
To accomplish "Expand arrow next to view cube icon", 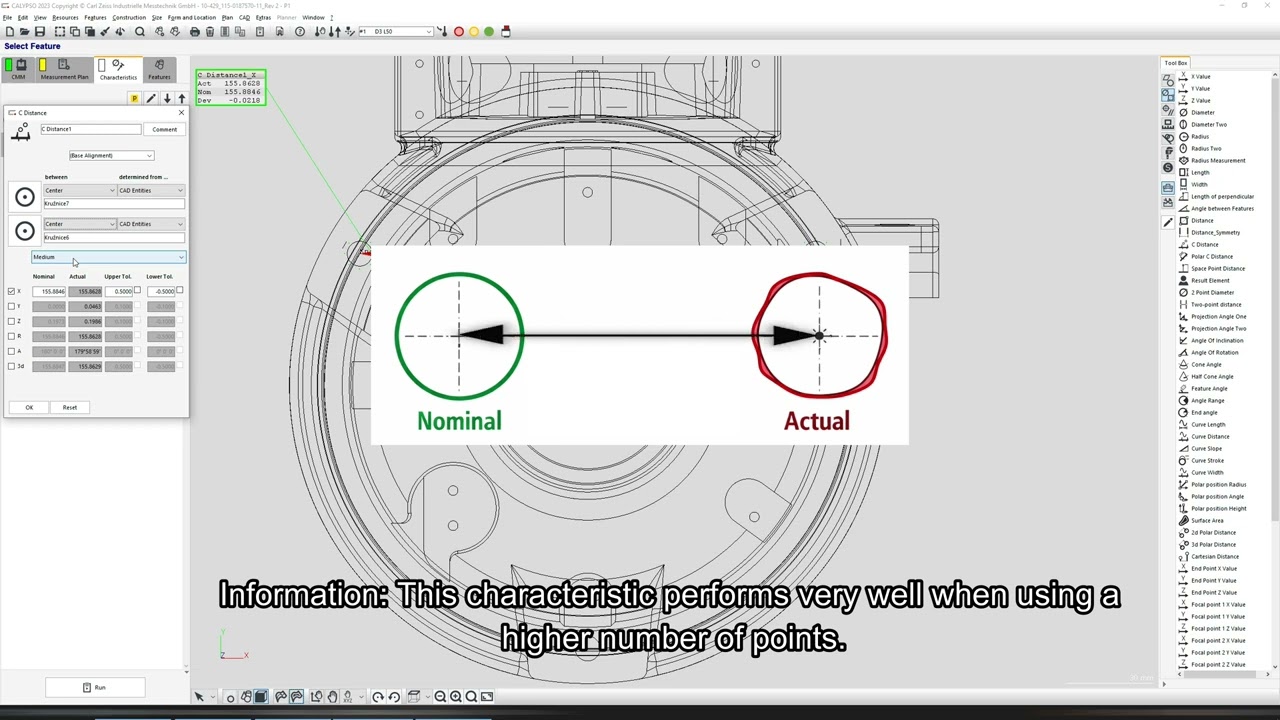I will [x=428, y=696].
